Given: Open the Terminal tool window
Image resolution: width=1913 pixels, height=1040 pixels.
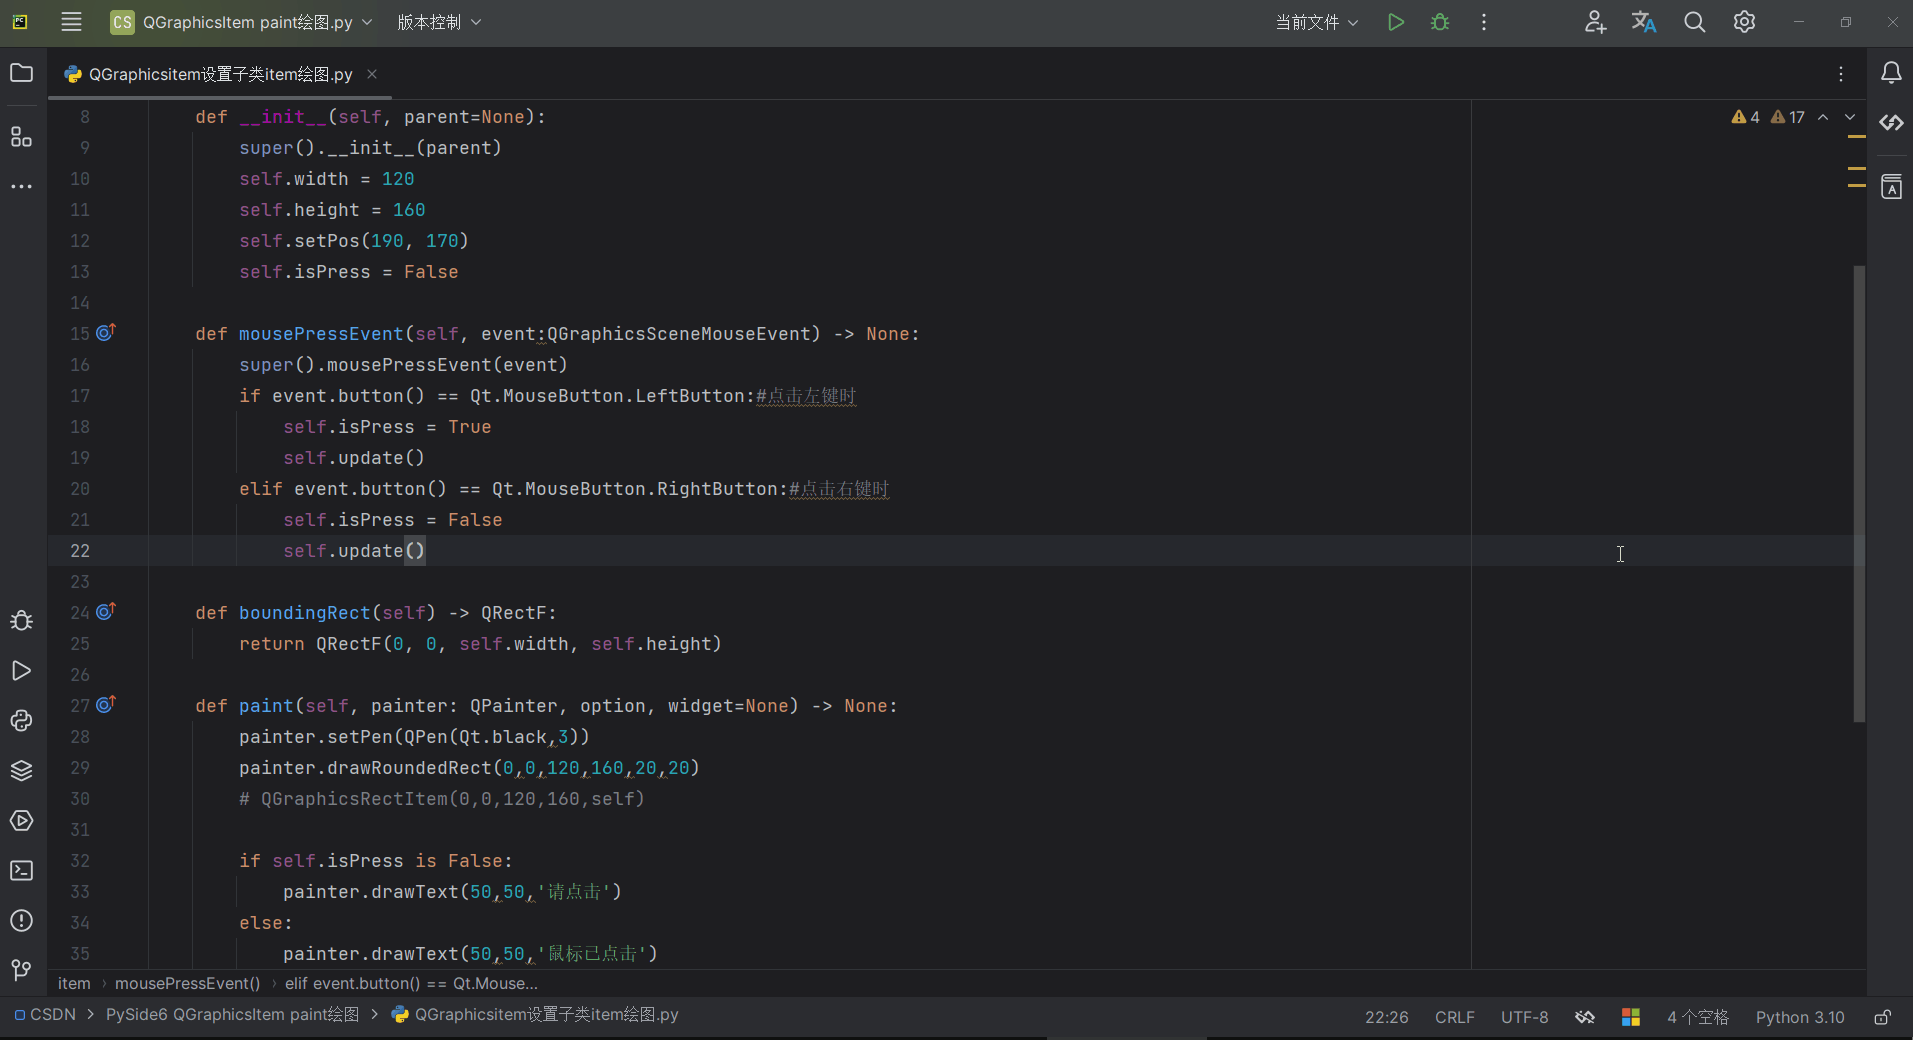Looking at the screenshot, I should click(x=20, y=871).
